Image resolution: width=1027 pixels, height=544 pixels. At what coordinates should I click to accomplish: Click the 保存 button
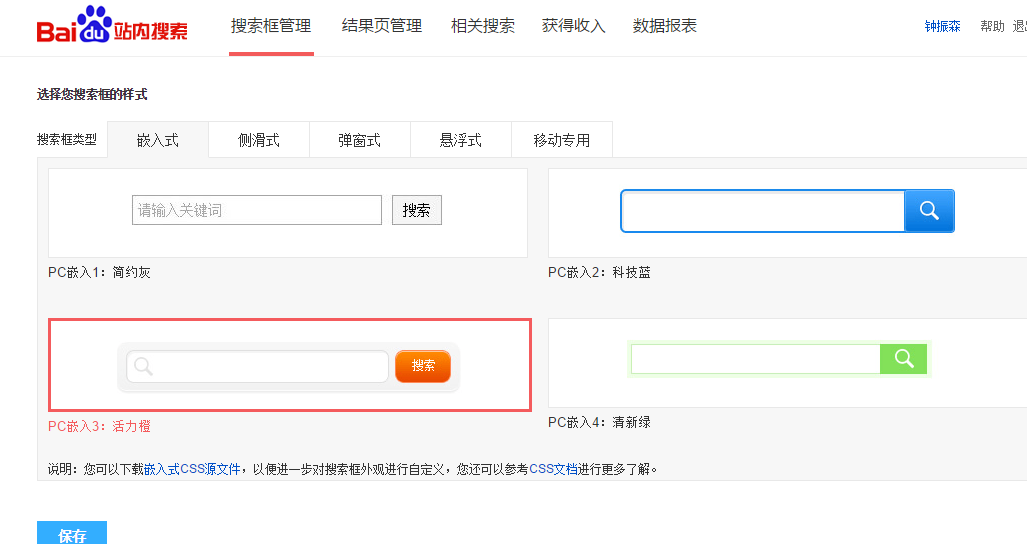tap(72, 535)
